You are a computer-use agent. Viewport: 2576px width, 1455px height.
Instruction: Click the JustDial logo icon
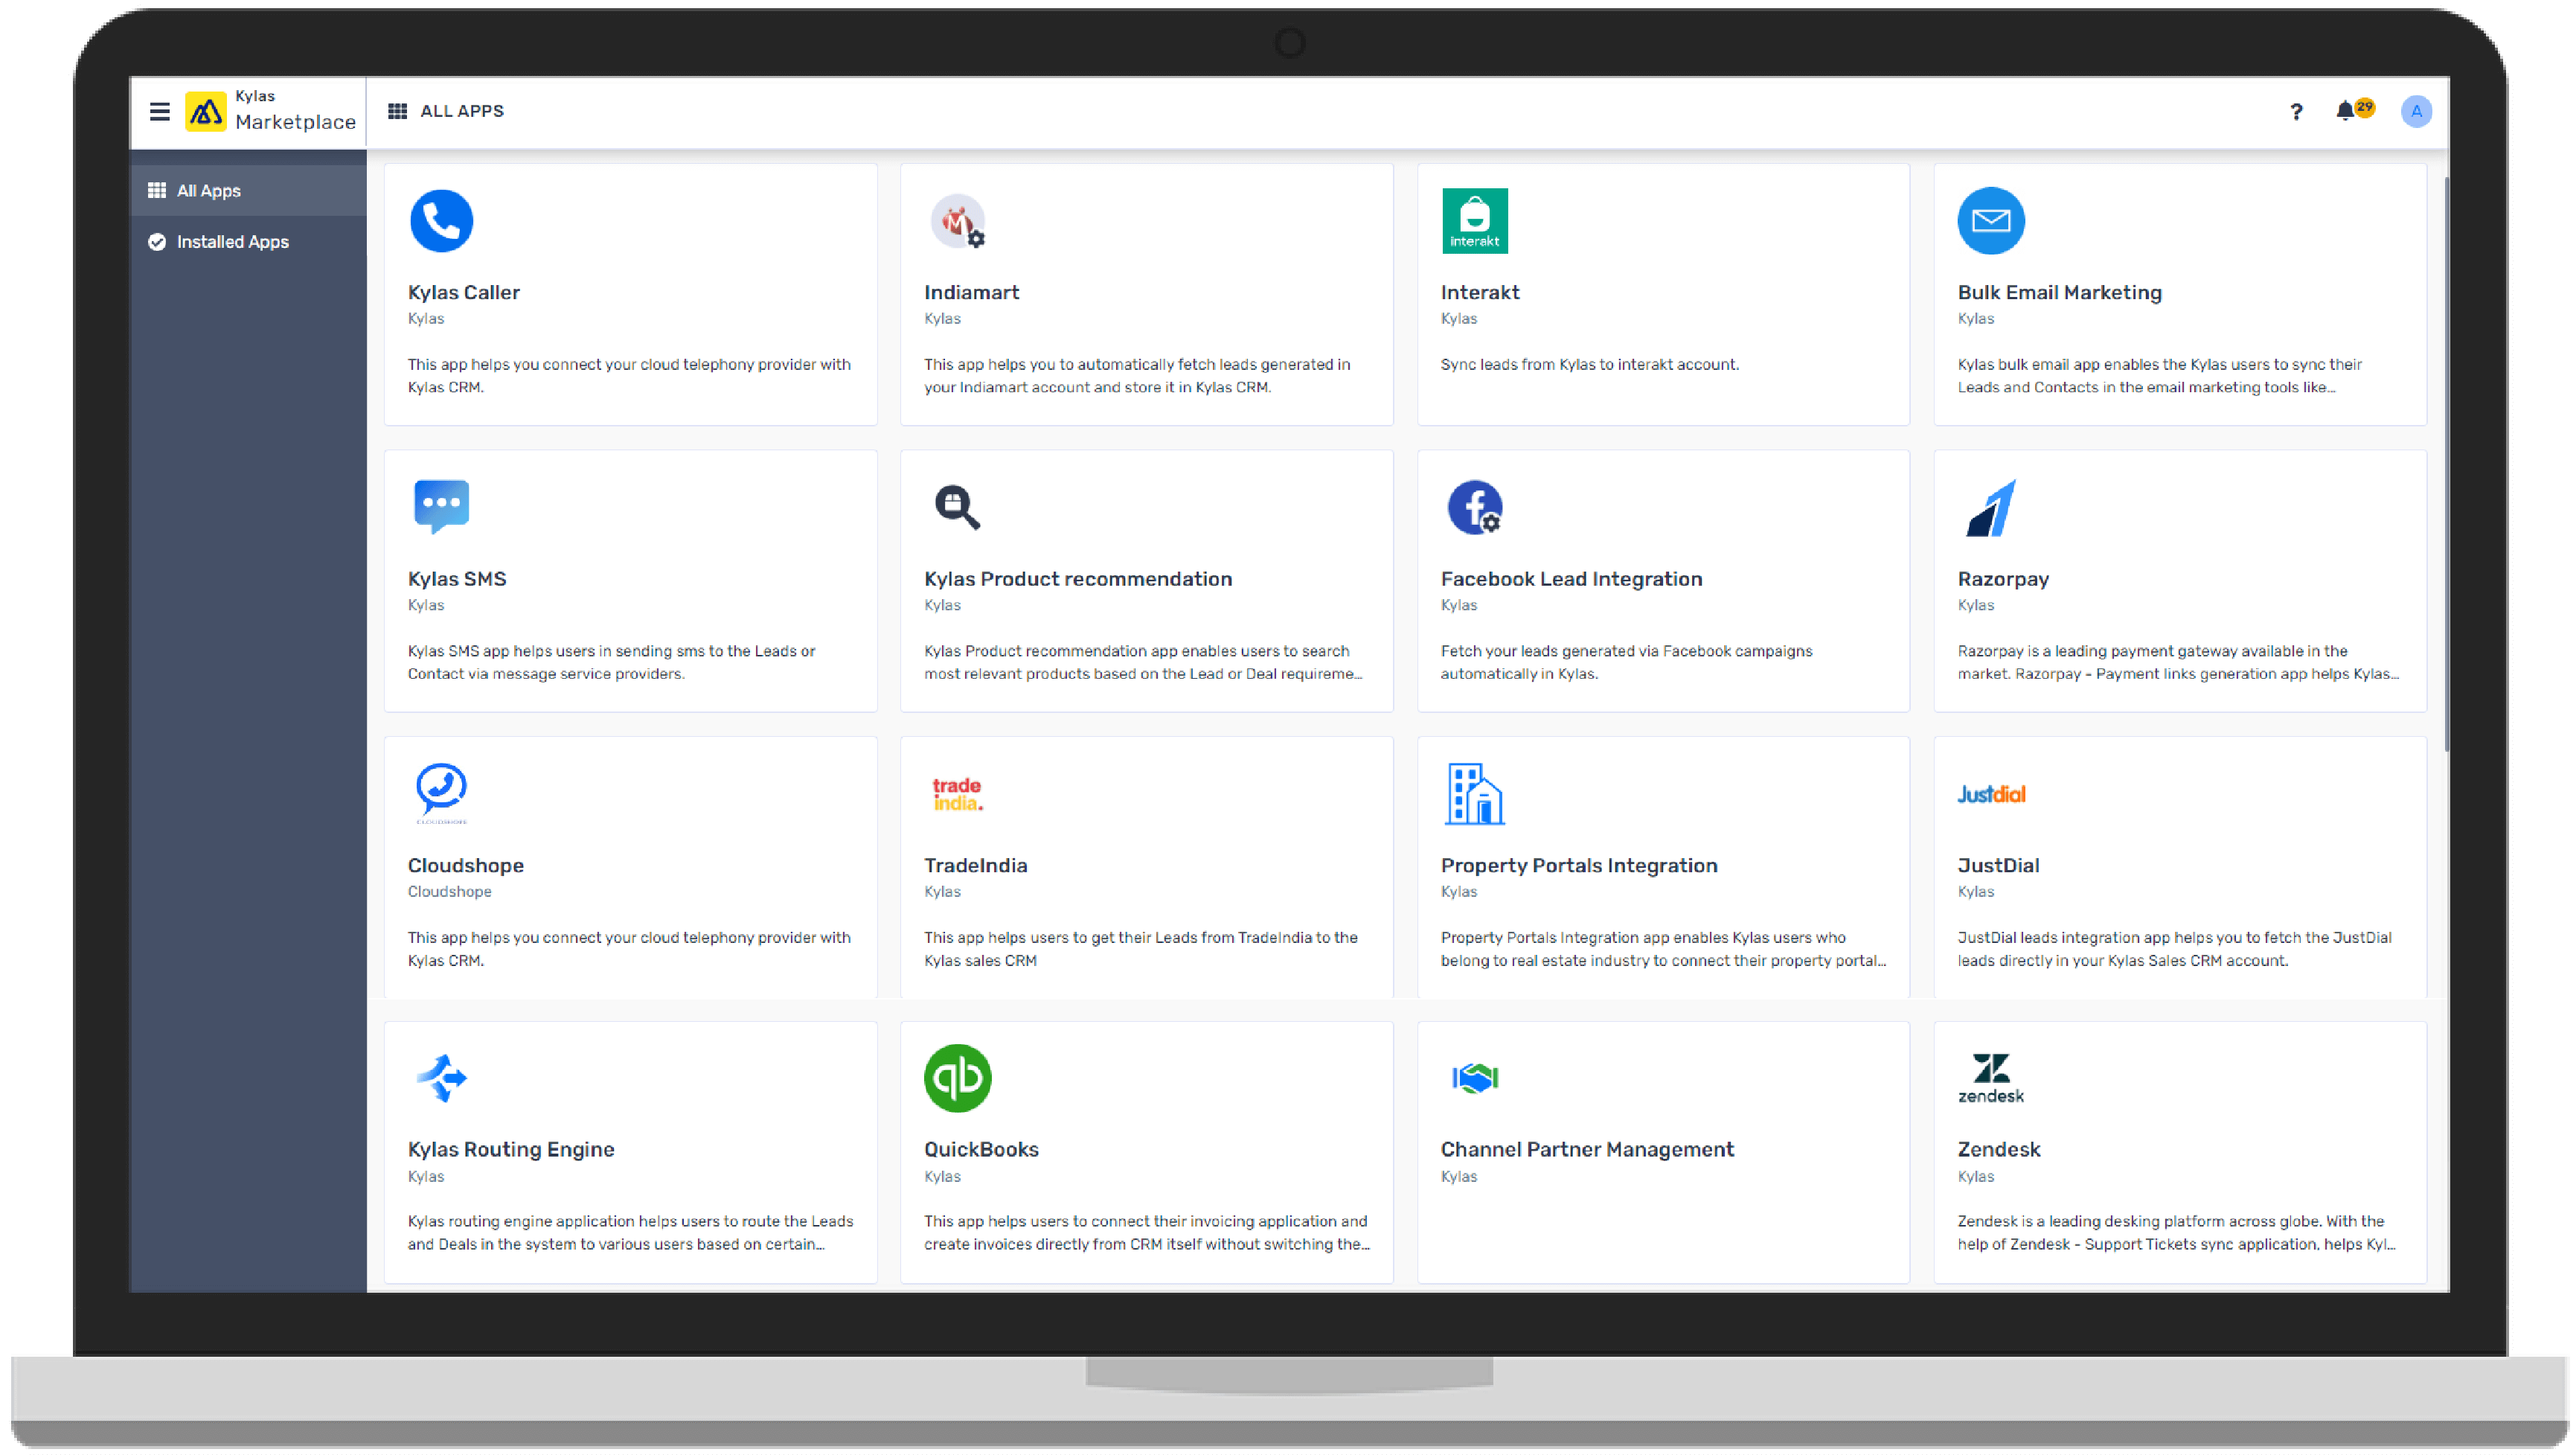(1990, 793)
